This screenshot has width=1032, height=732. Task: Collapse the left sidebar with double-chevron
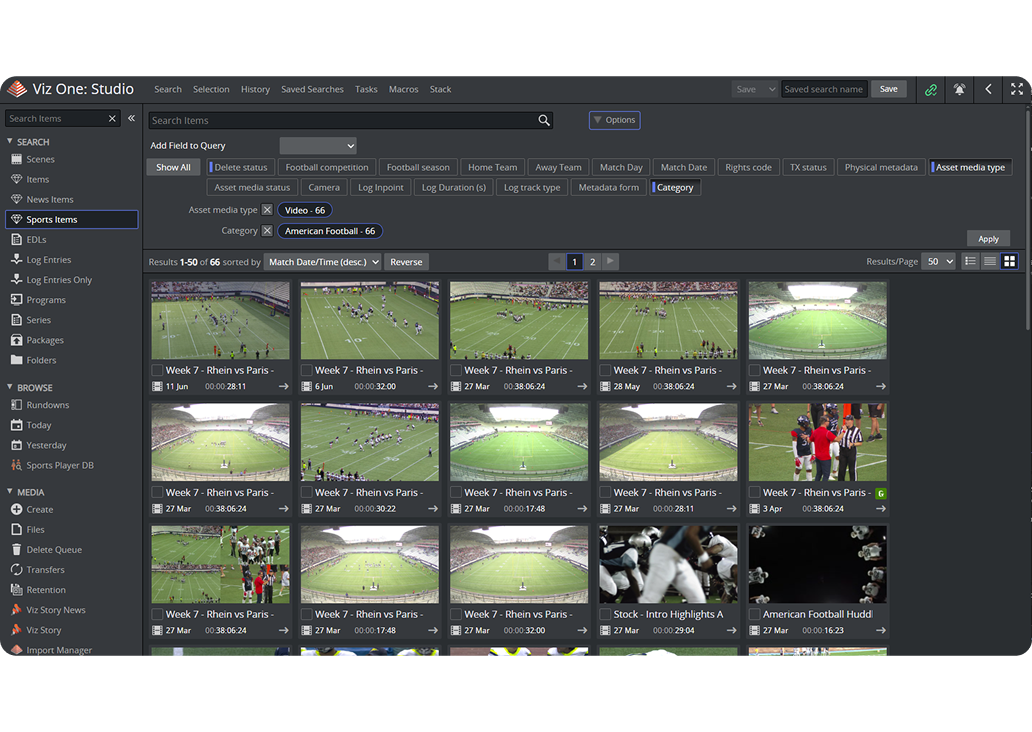click(131, 118)
